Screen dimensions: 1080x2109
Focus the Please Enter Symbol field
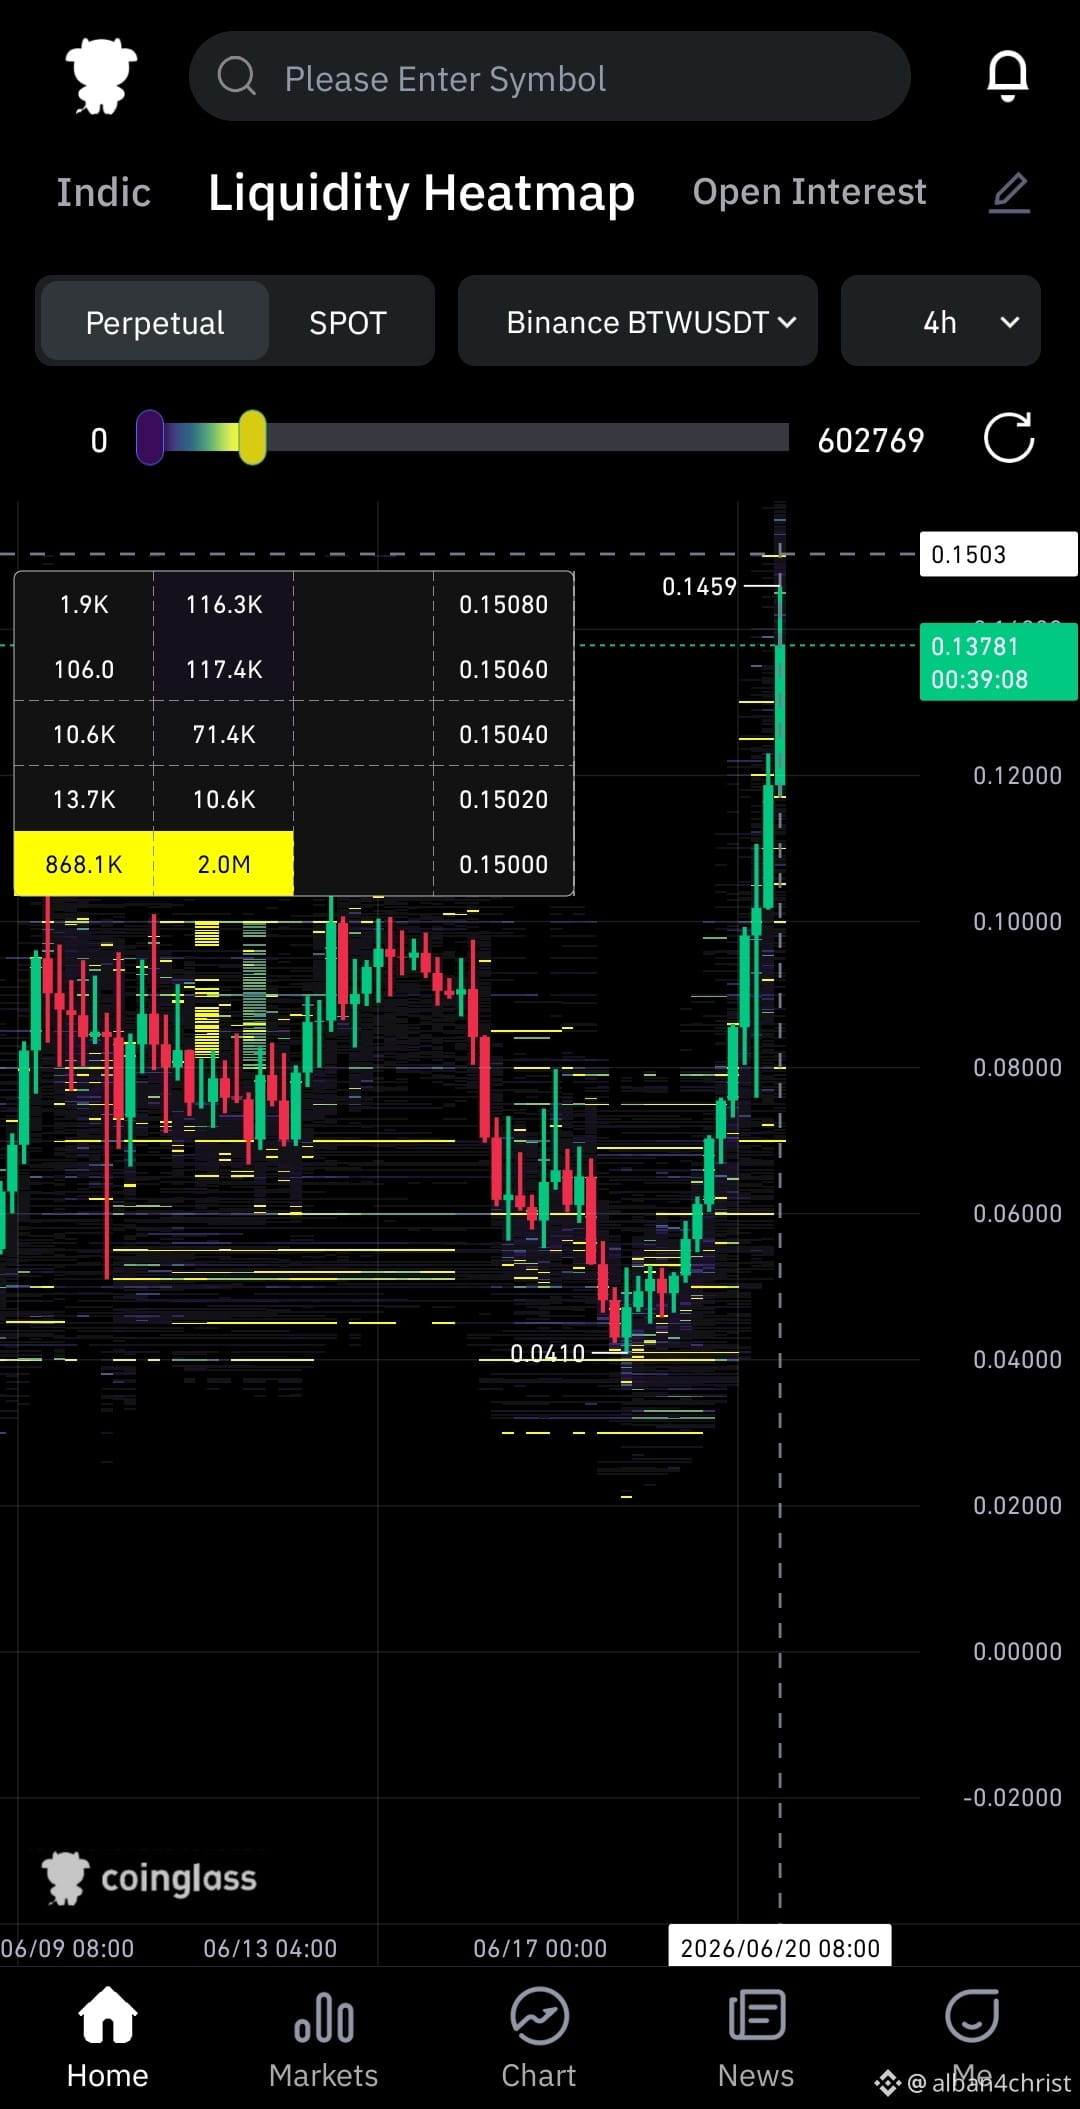point(549,76)
